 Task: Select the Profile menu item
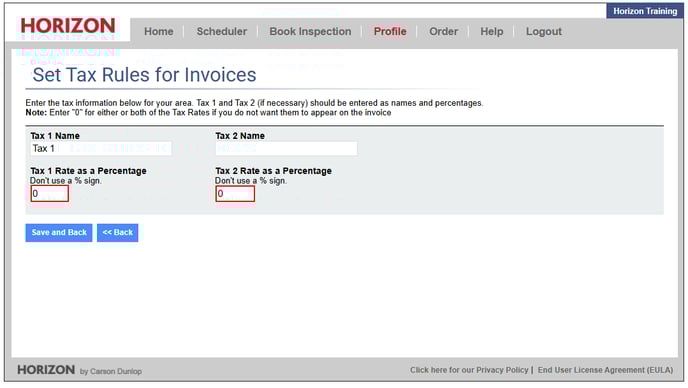(x=390, y=32)
